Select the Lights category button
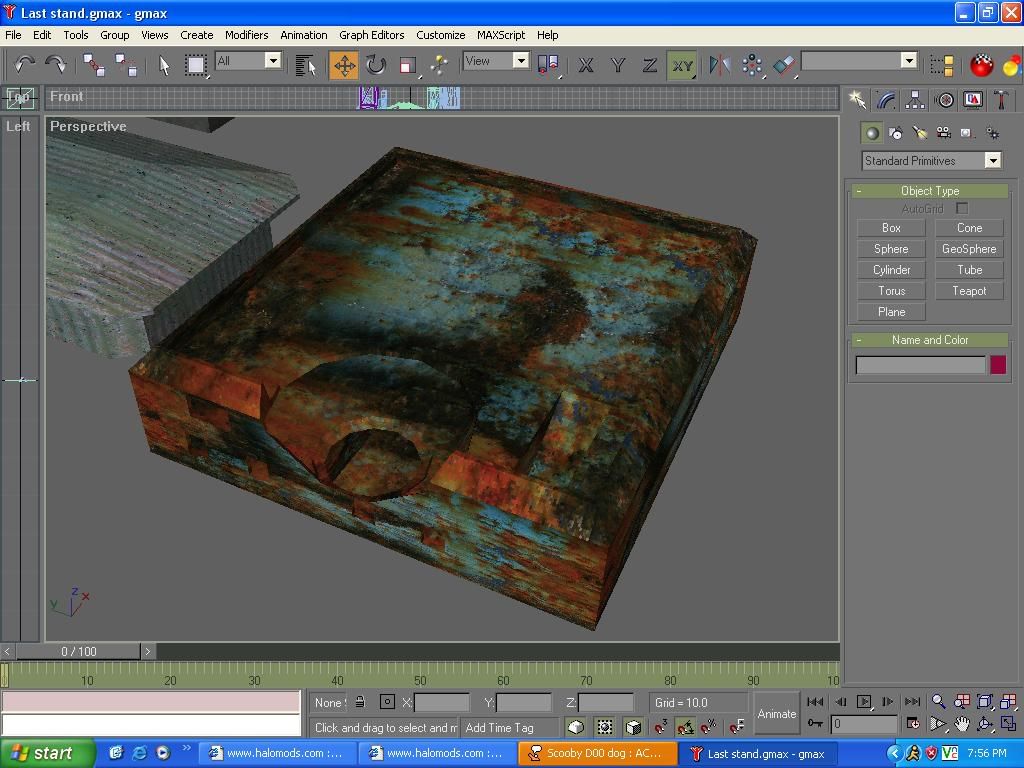Screen dimensions: 1024x768 coord(920,133)
